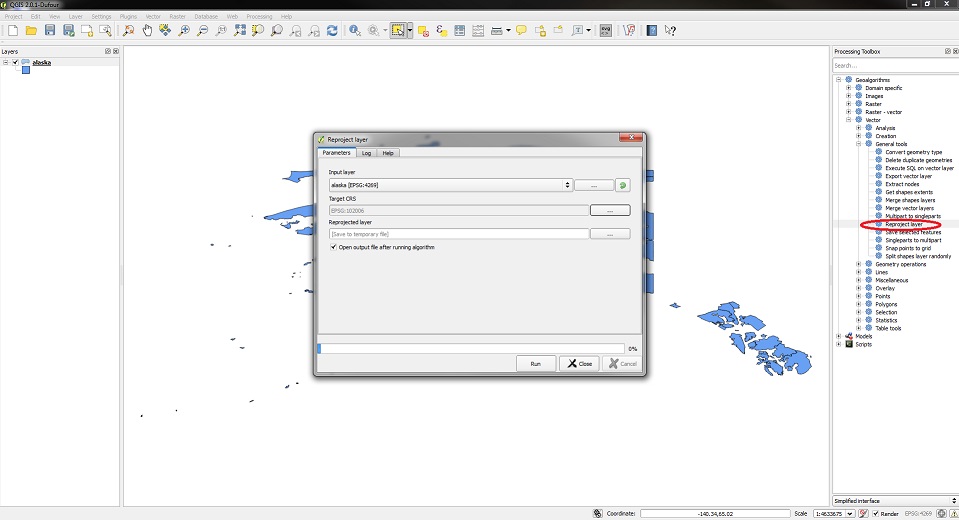Toggle visibility of the alaska layer
959x520 pixels.
(15, 62)
